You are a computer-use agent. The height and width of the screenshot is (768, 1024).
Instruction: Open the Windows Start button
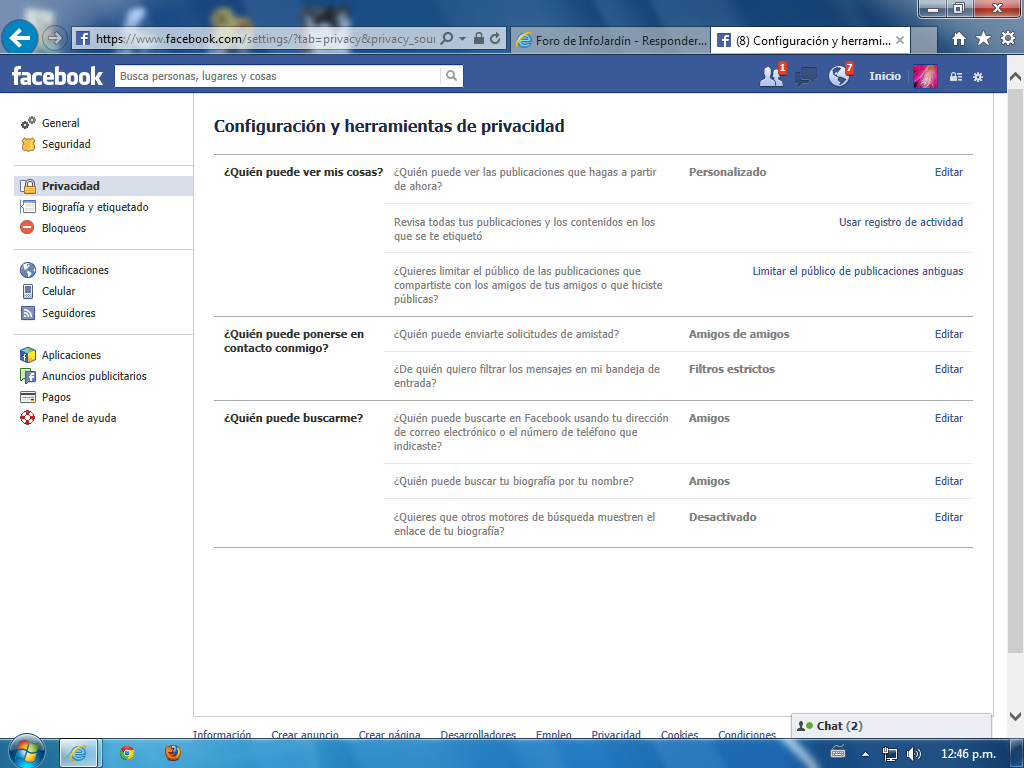(x=26, y=752)
